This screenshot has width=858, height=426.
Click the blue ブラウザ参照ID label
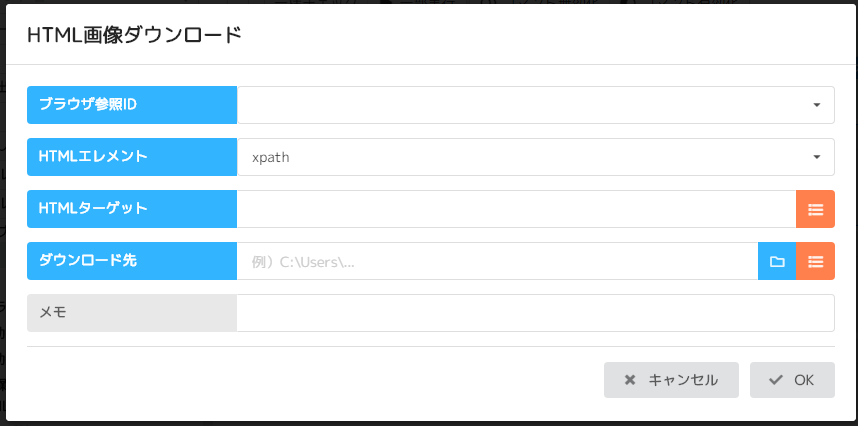click(132, 105)
